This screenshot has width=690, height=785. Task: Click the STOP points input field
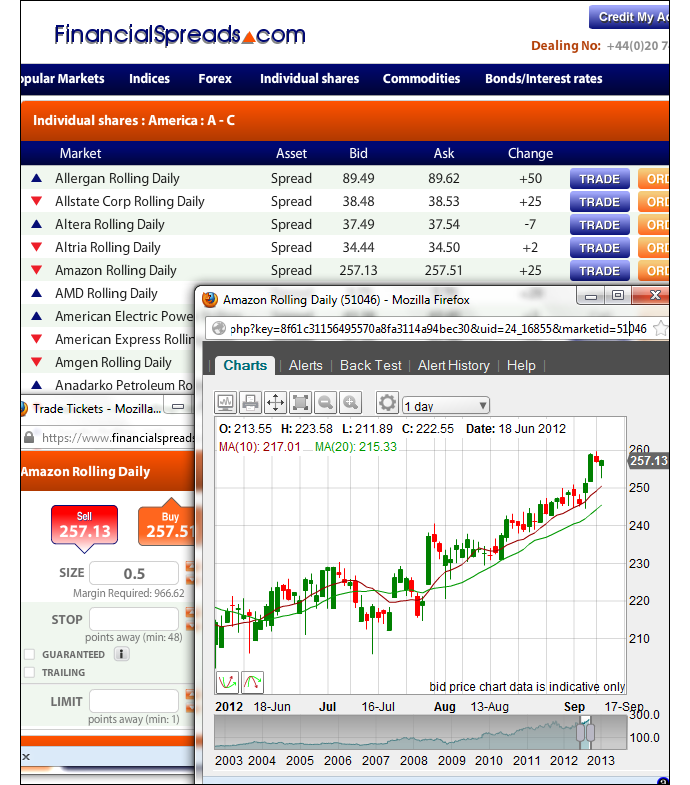point(134,619)
